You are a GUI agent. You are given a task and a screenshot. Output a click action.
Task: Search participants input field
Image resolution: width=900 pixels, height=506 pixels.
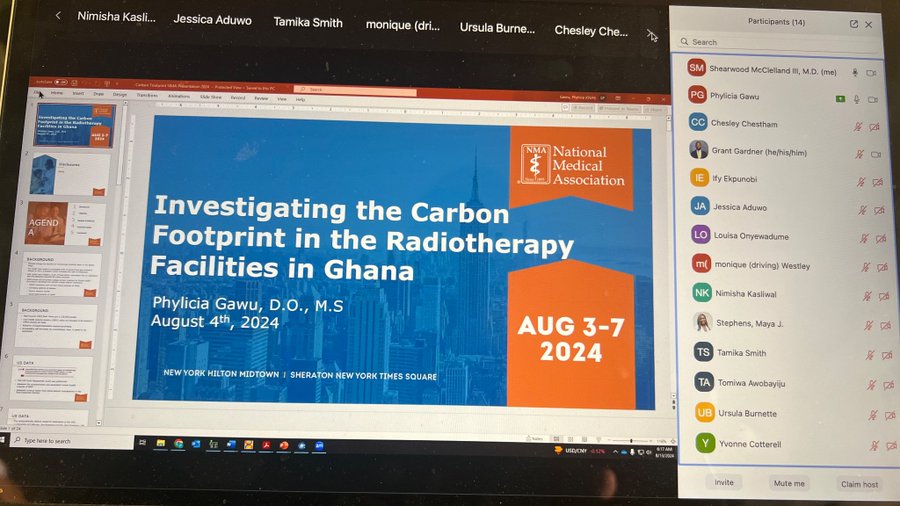click(777, 42)
